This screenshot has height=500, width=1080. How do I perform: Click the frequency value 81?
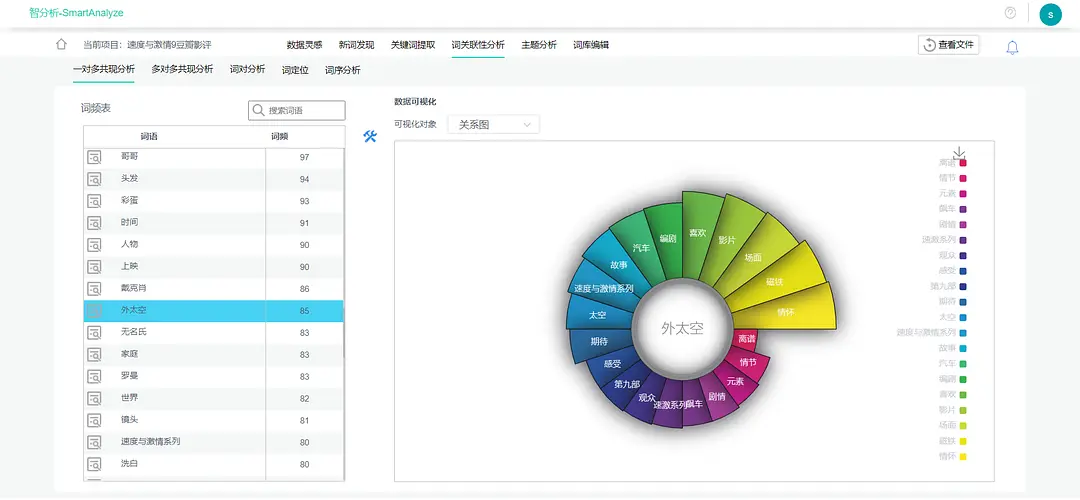pos(304,421)
